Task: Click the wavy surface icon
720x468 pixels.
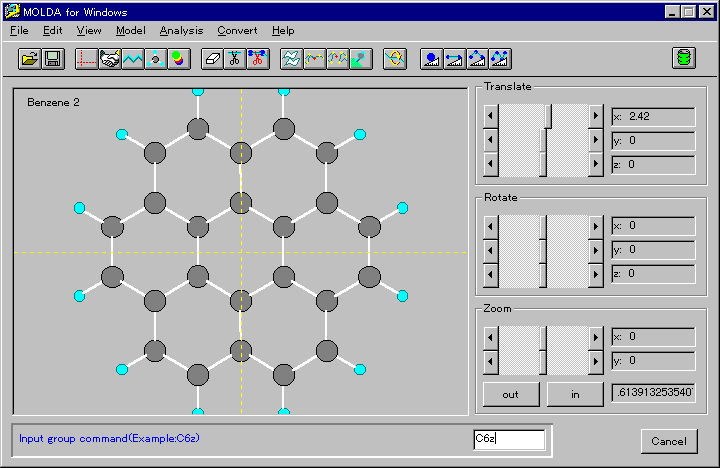Action: point(291,59)
